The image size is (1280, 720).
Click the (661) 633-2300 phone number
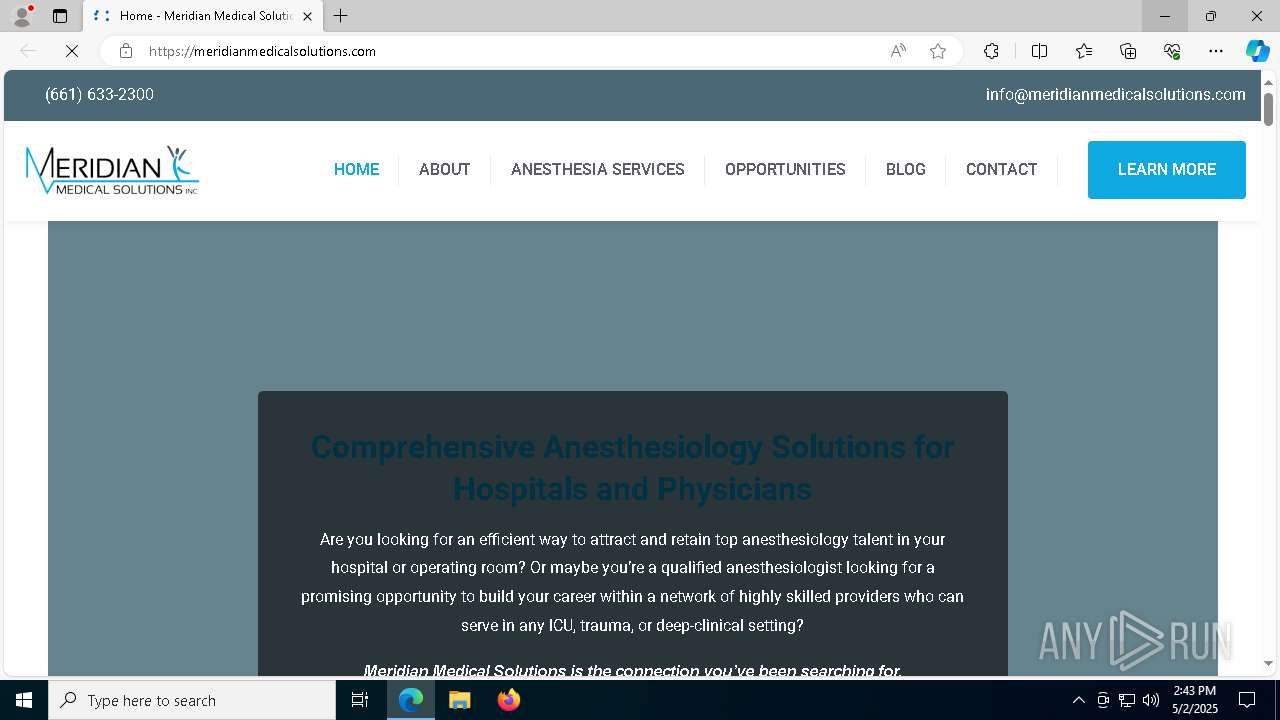click(99, 95)
